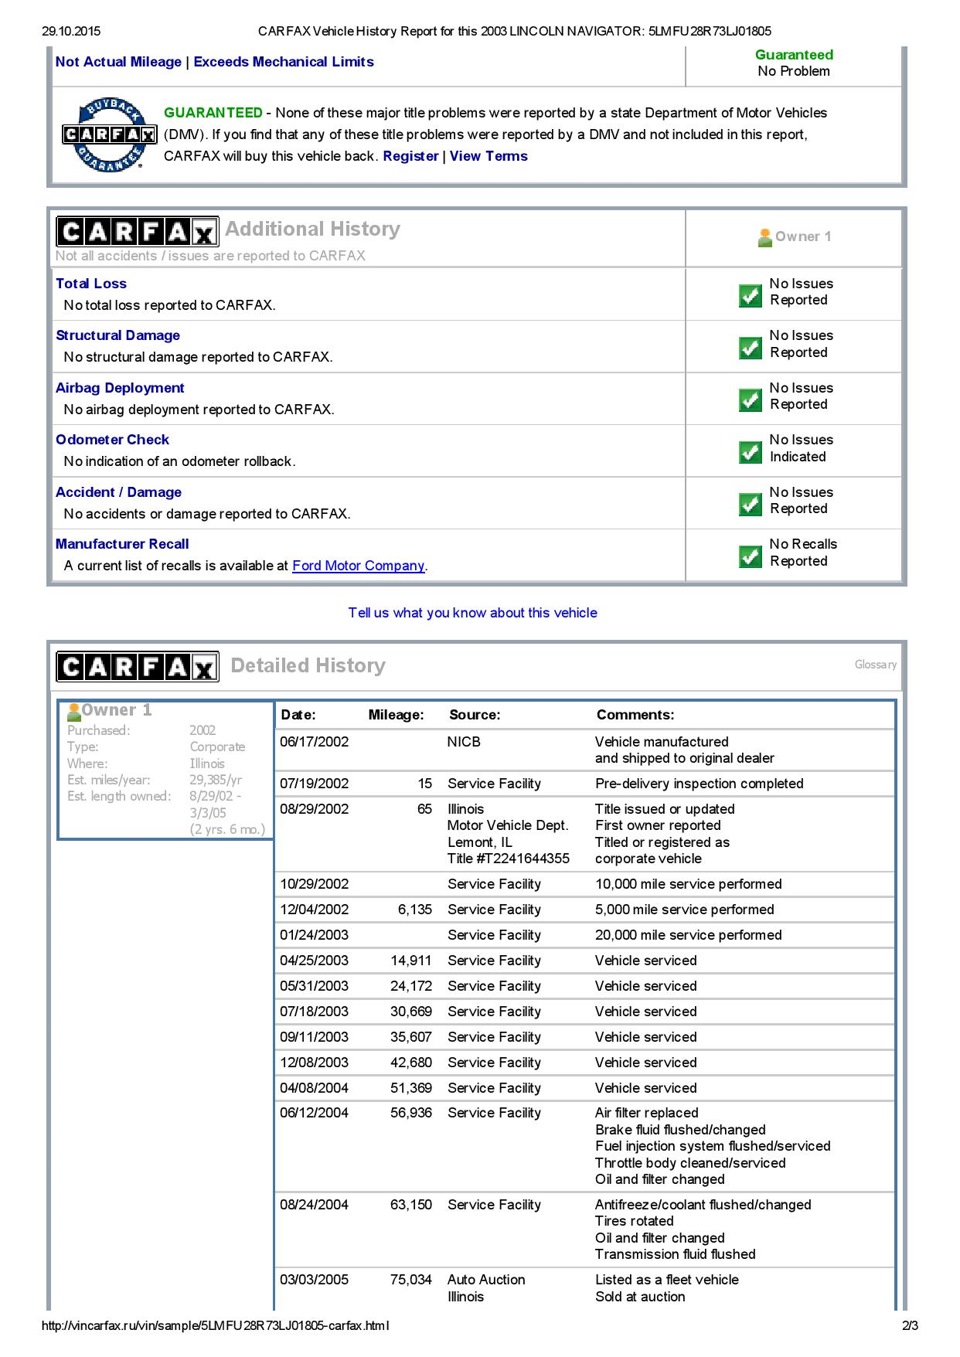This screenshot has width=960, height=1357.
Task: Click the Additional History heading
Action: point(312,229)
